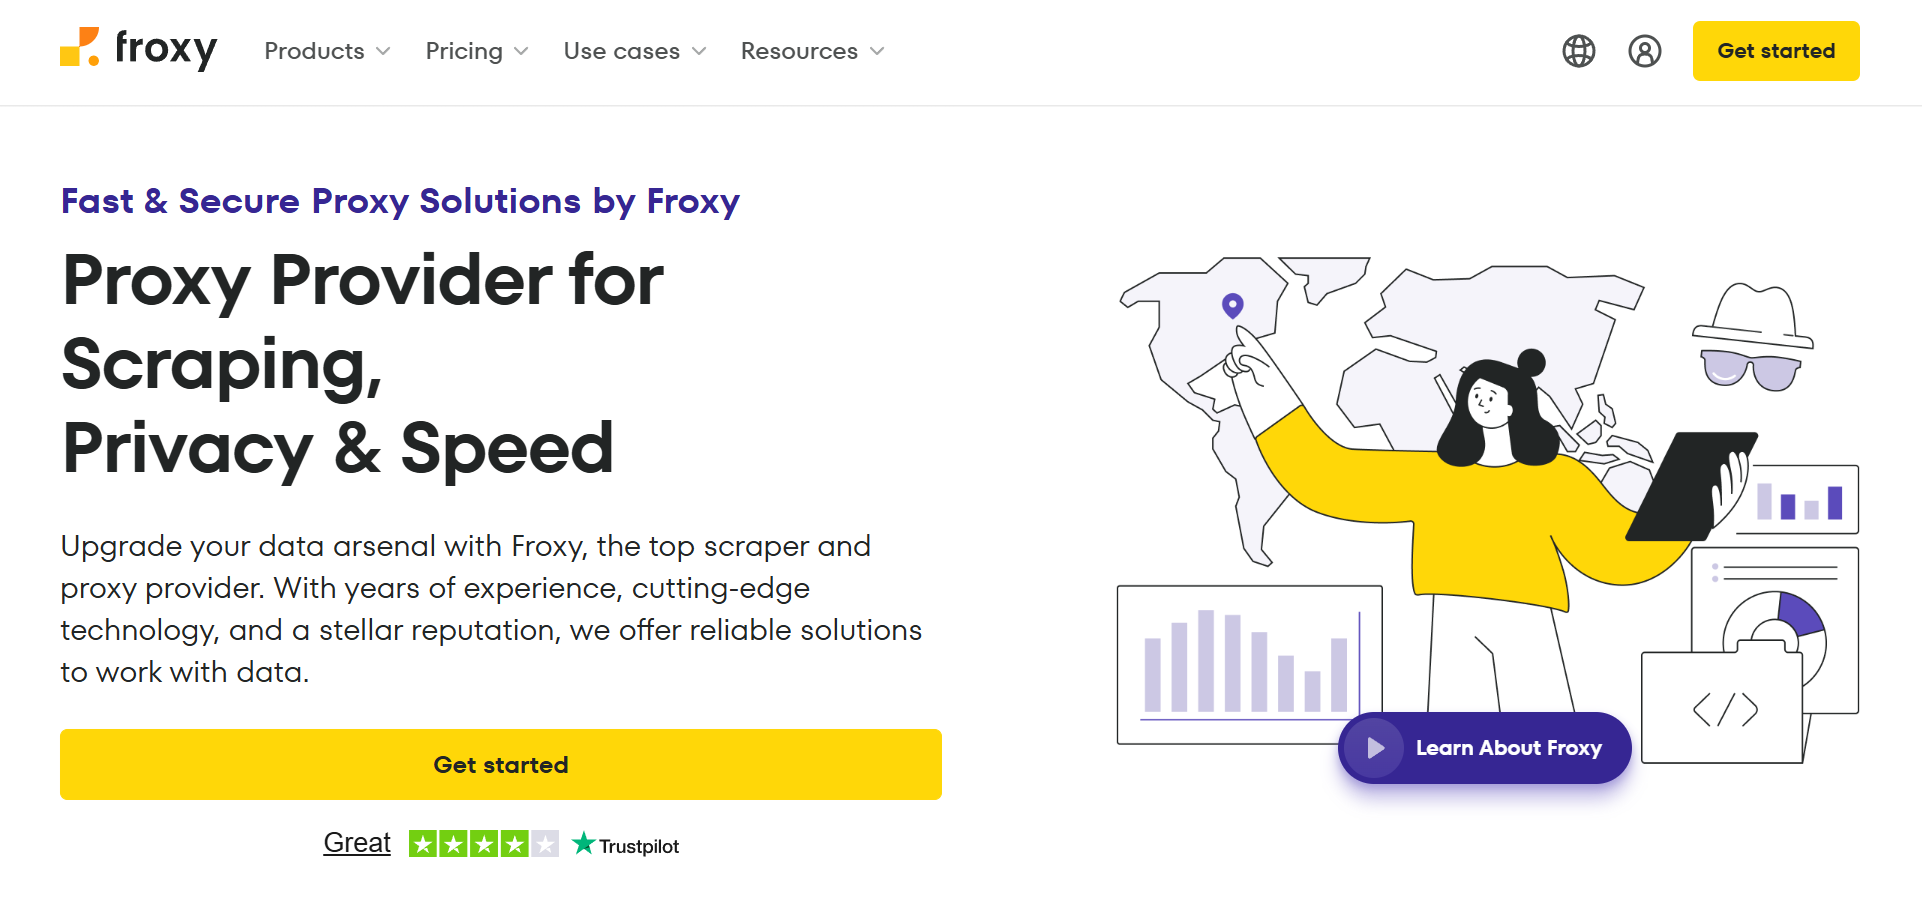Screen dimensions: 1922x912
Task: Click the Froxy logo
Action: click(x=140, y=50)
